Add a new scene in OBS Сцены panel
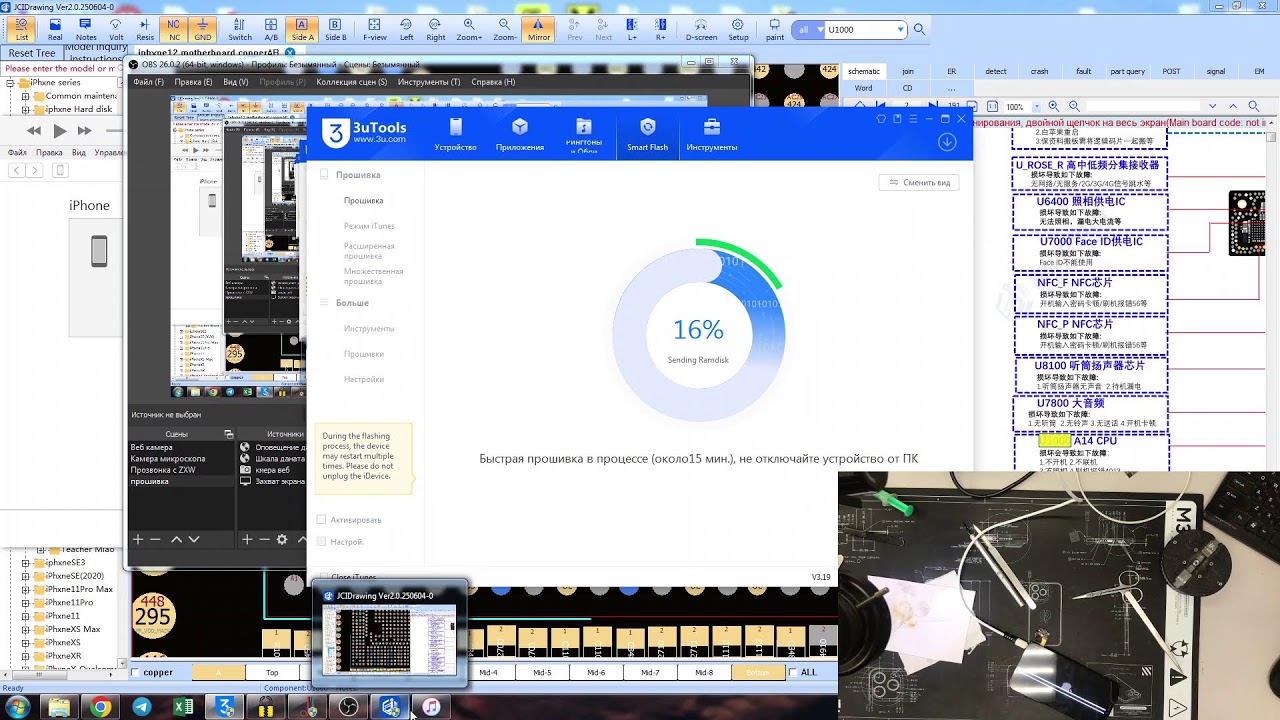The image size is (1280, 720). (139, 539)
